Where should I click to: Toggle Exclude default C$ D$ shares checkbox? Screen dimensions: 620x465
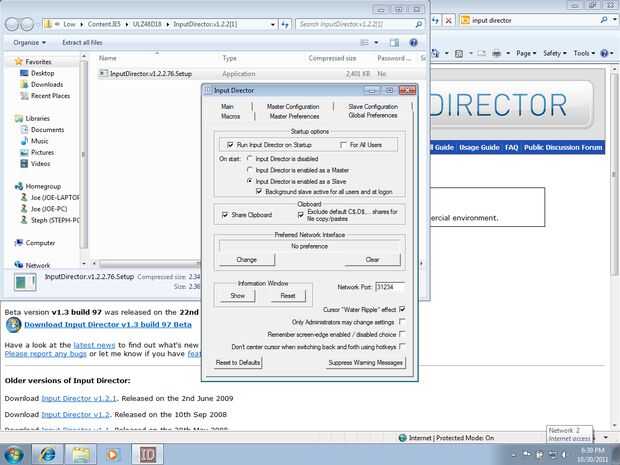click(x=301, y=215)
